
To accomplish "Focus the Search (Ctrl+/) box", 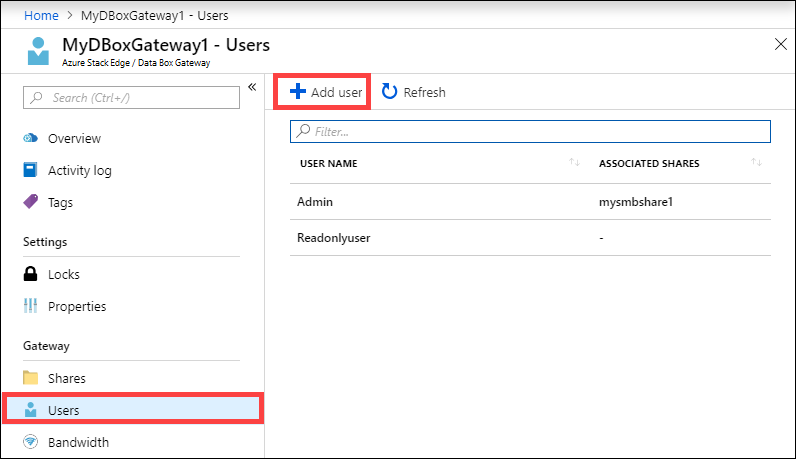I will point(131,97).
